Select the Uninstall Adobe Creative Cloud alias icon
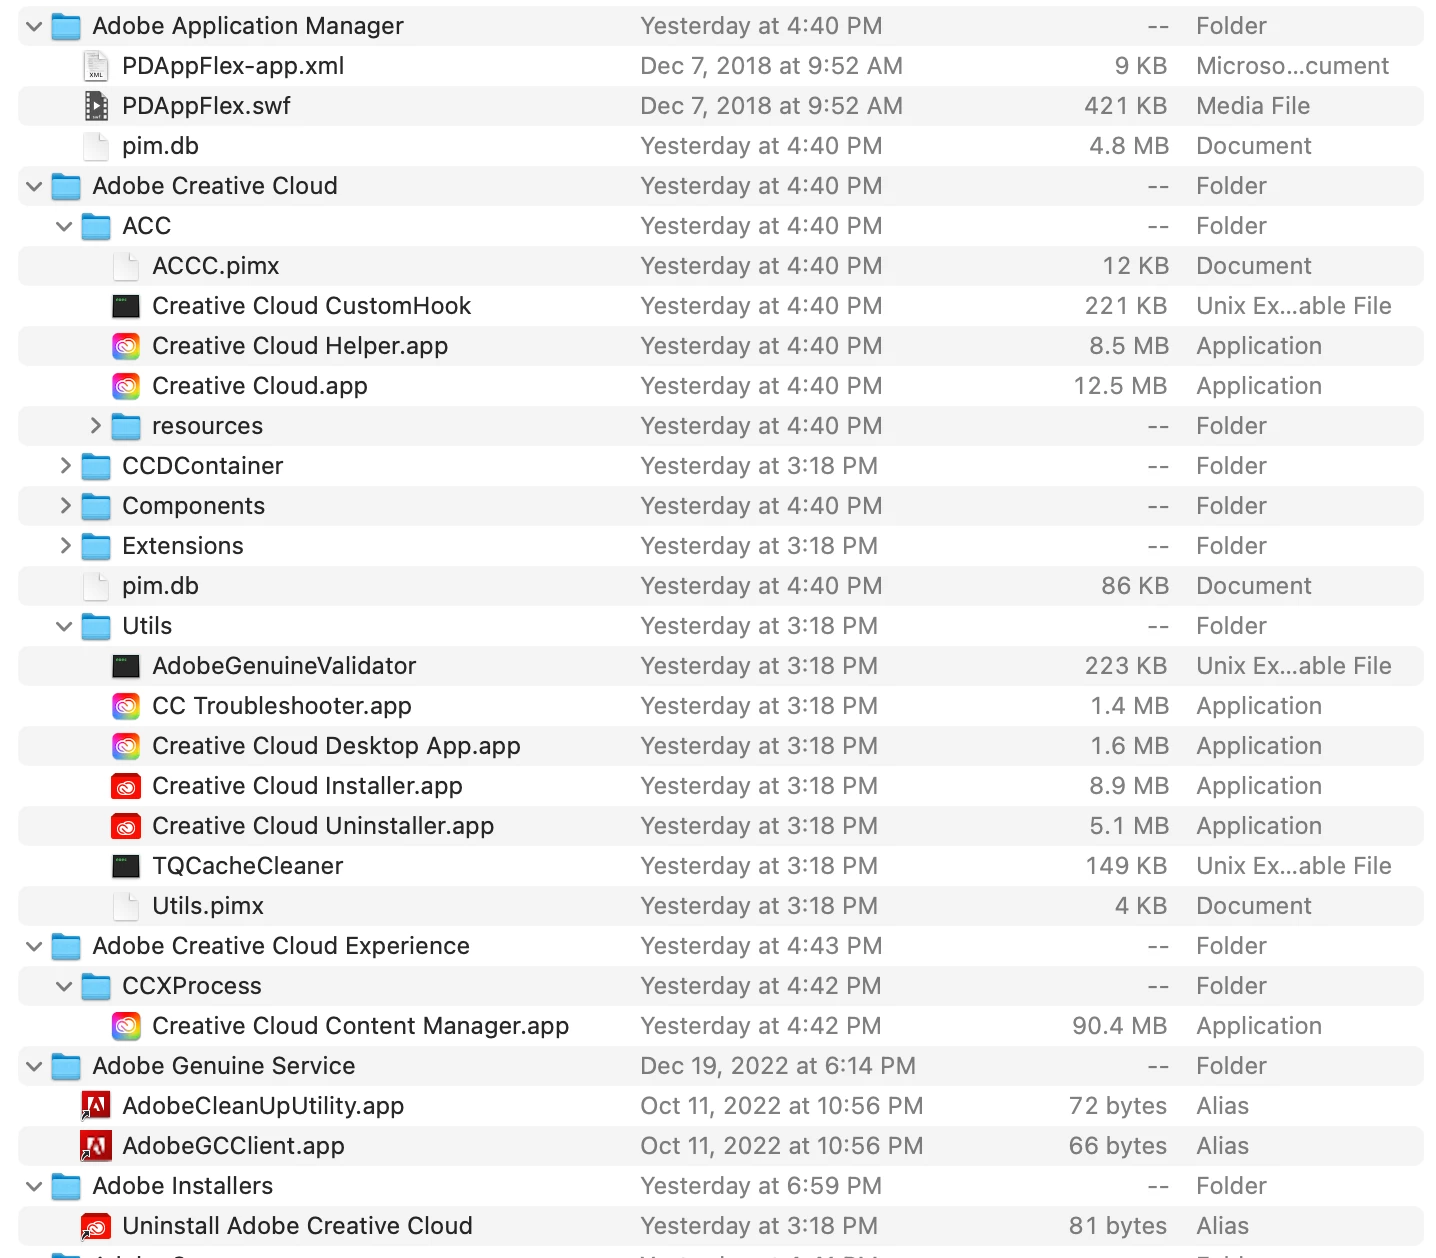 point(96,1226)
